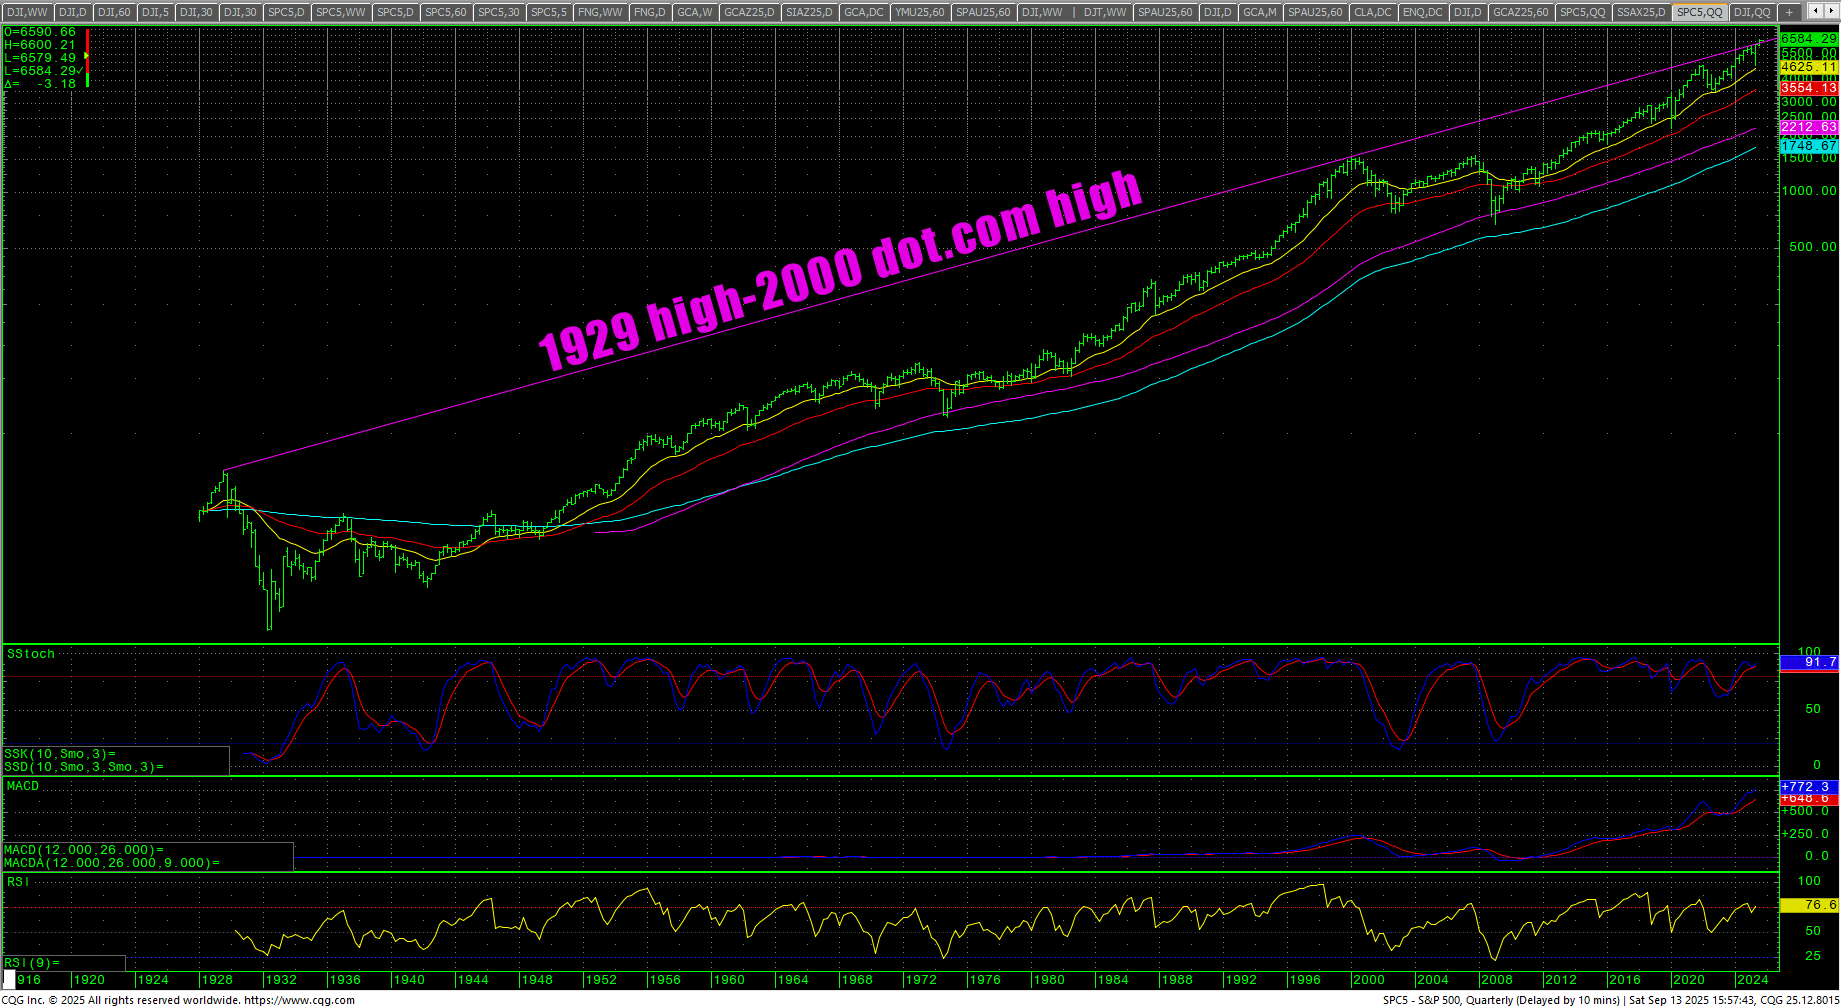
Task: Select the magenta 1929 high-2000 dot.com annotation
Action: pos(840,270)
